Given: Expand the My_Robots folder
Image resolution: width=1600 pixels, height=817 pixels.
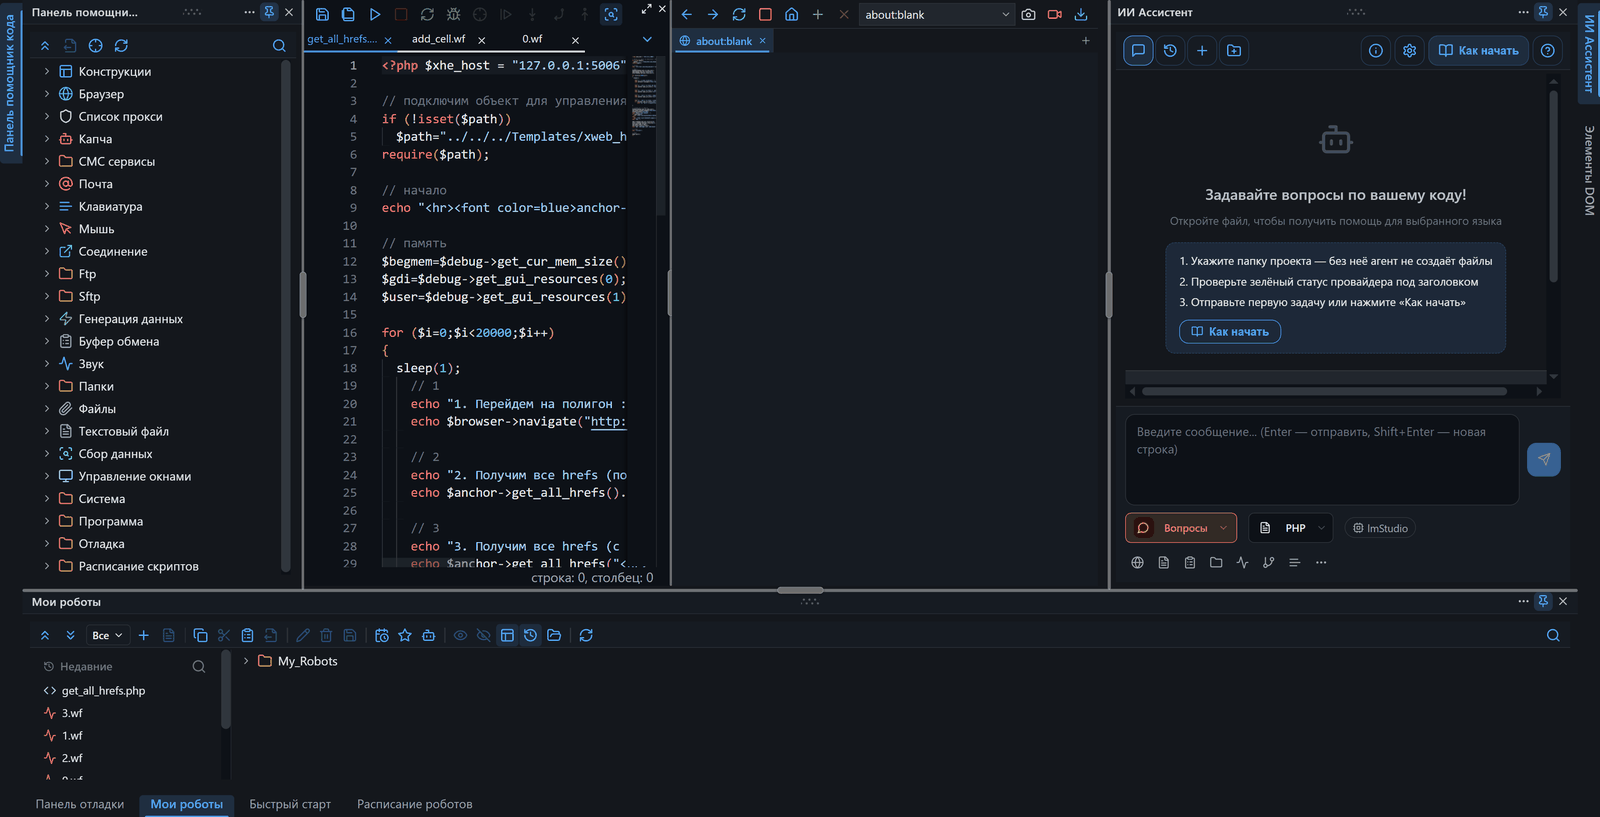Looking at the screenshot, I should (246, 661).
